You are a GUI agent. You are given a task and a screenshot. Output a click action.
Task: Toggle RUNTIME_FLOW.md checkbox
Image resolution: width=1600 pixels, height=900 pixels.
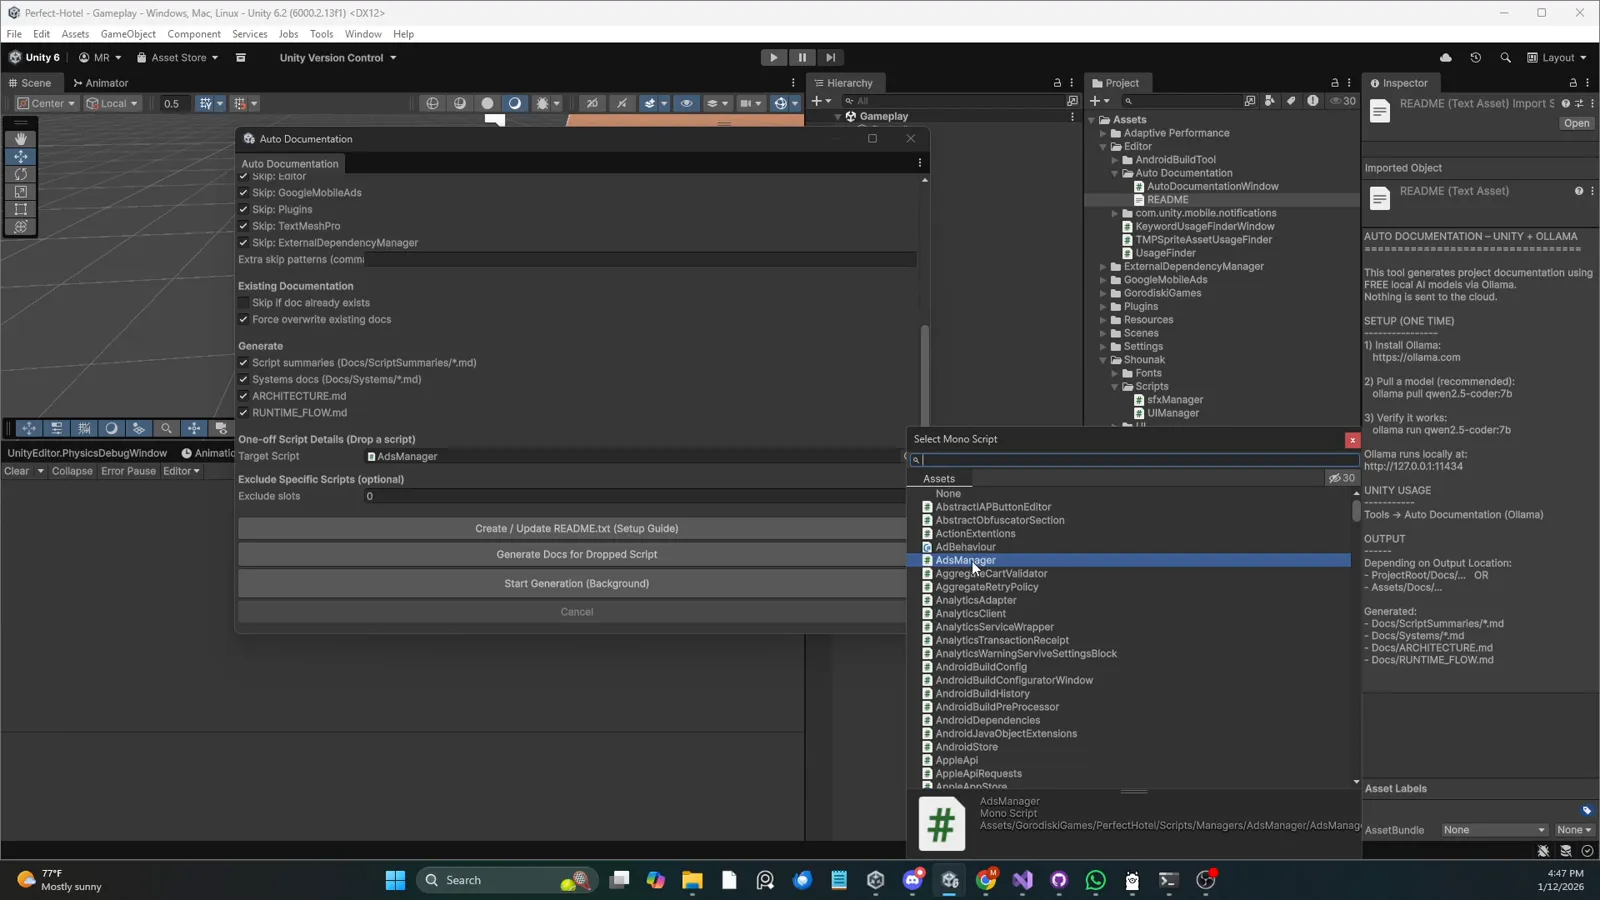(243, 413)
